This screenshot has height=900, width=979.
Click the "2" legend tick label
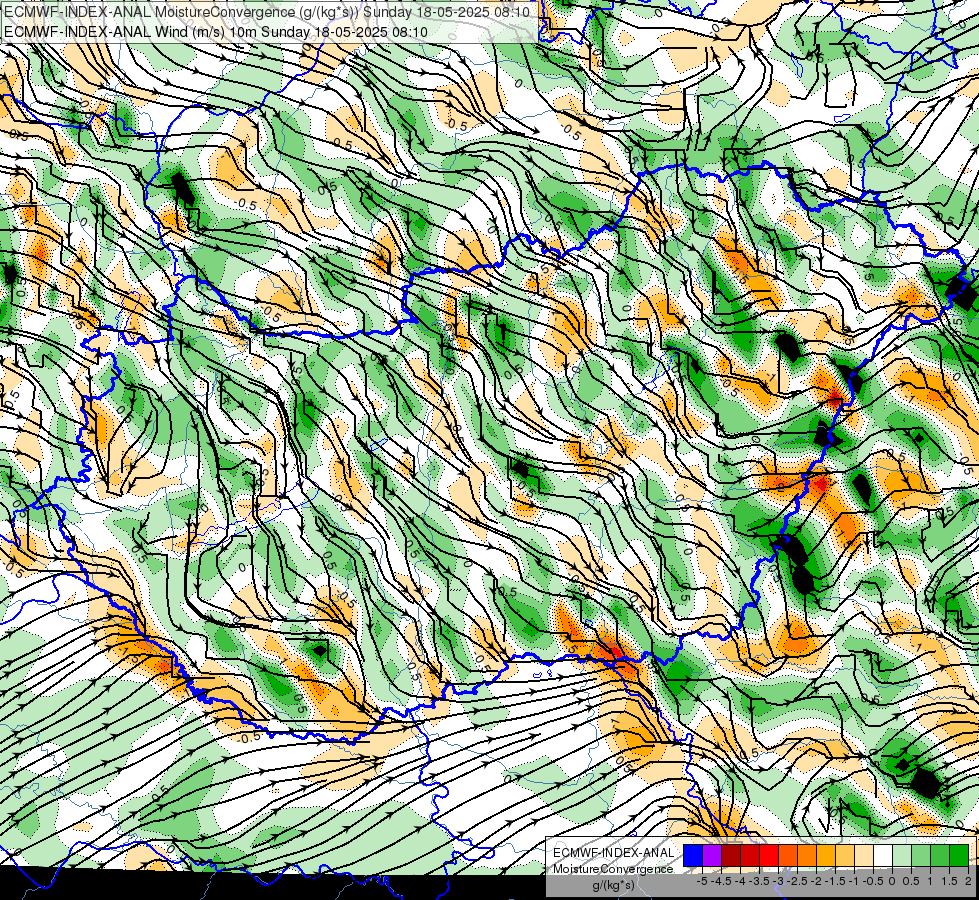click(968, 881)
